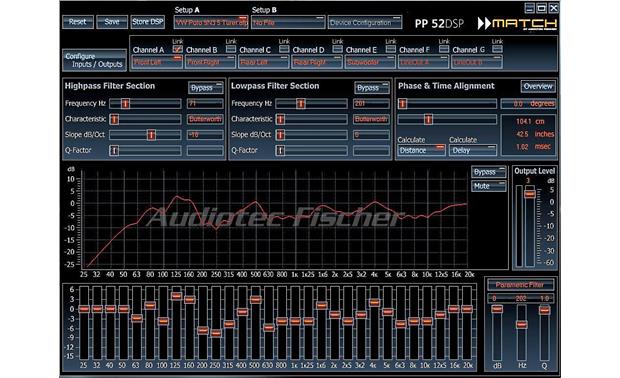Click the 500 Hz equalizer band fader
620x378 pixels.
click(x=255, y=299)
